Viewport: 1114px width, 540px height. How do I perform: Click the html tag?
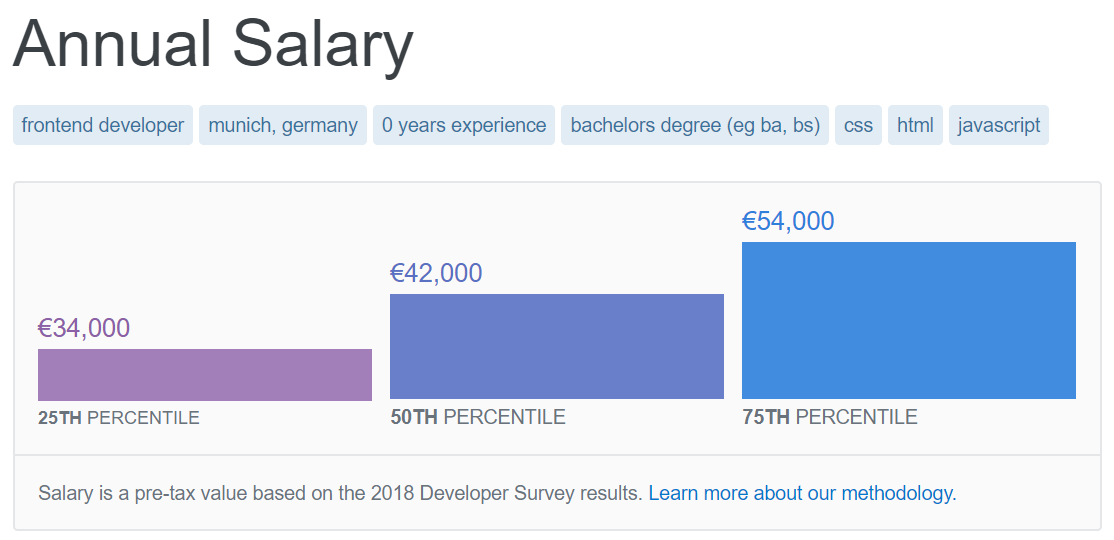915,125
